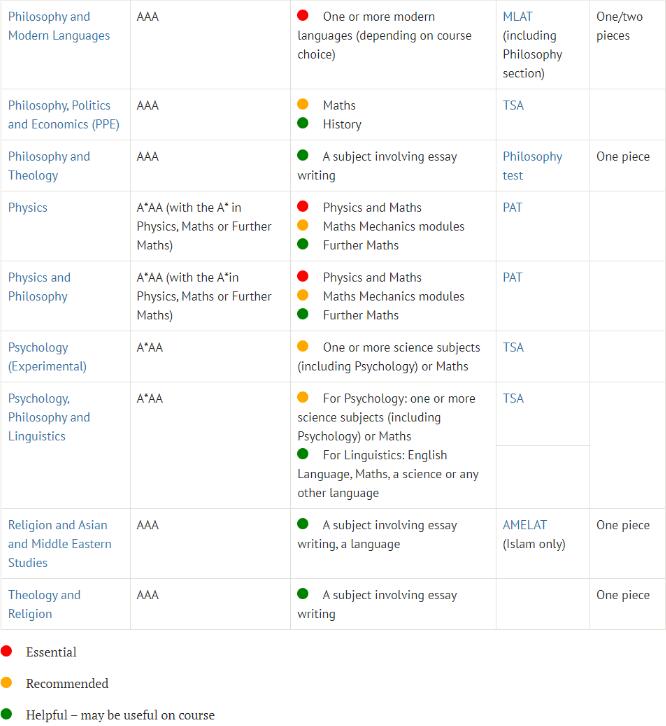The image size is (666, 726).
Task: Open the AMELAT test link
Action: click(525, 525)
